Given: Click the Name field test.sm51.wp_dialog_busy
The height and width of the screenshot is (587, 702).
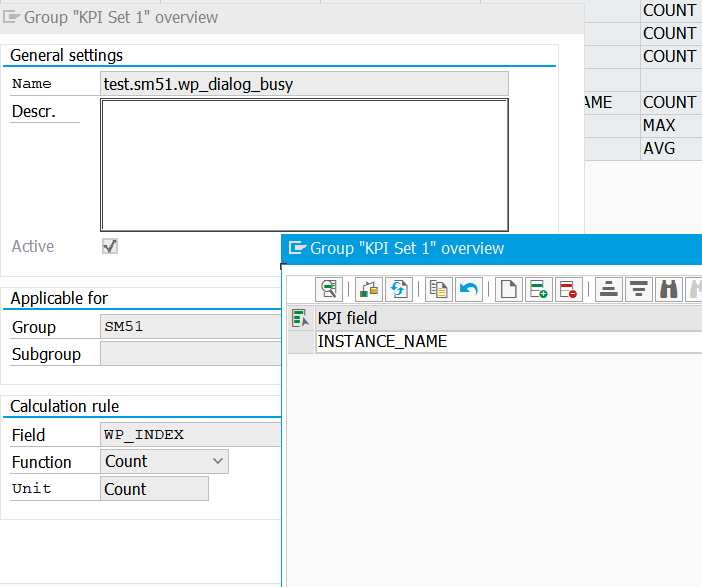Looking at the screenshot, I should (x=304, y=84).
